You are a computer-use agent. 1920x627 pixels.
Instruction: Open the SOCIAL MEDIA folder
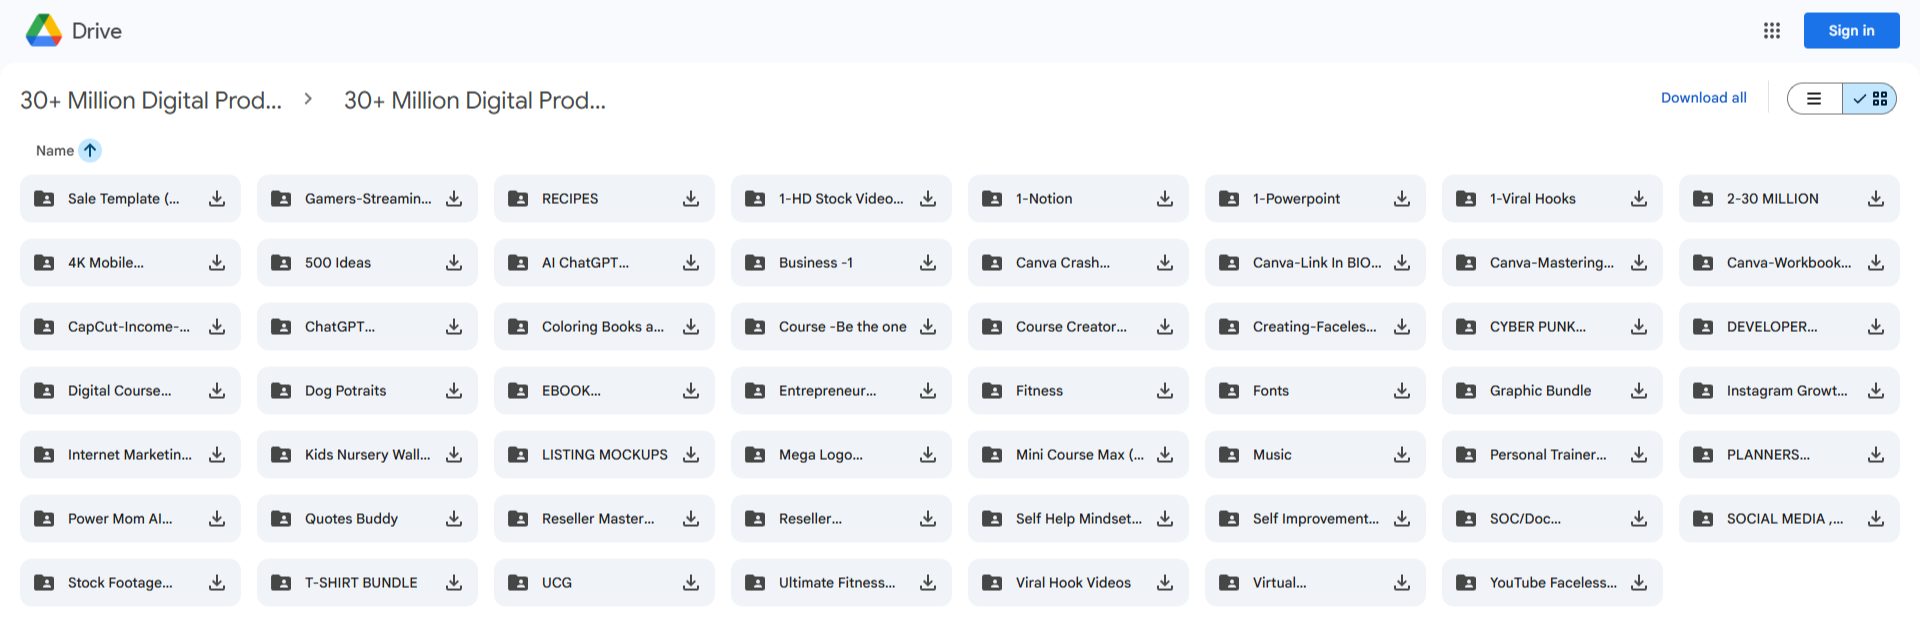click(1789, 519)
